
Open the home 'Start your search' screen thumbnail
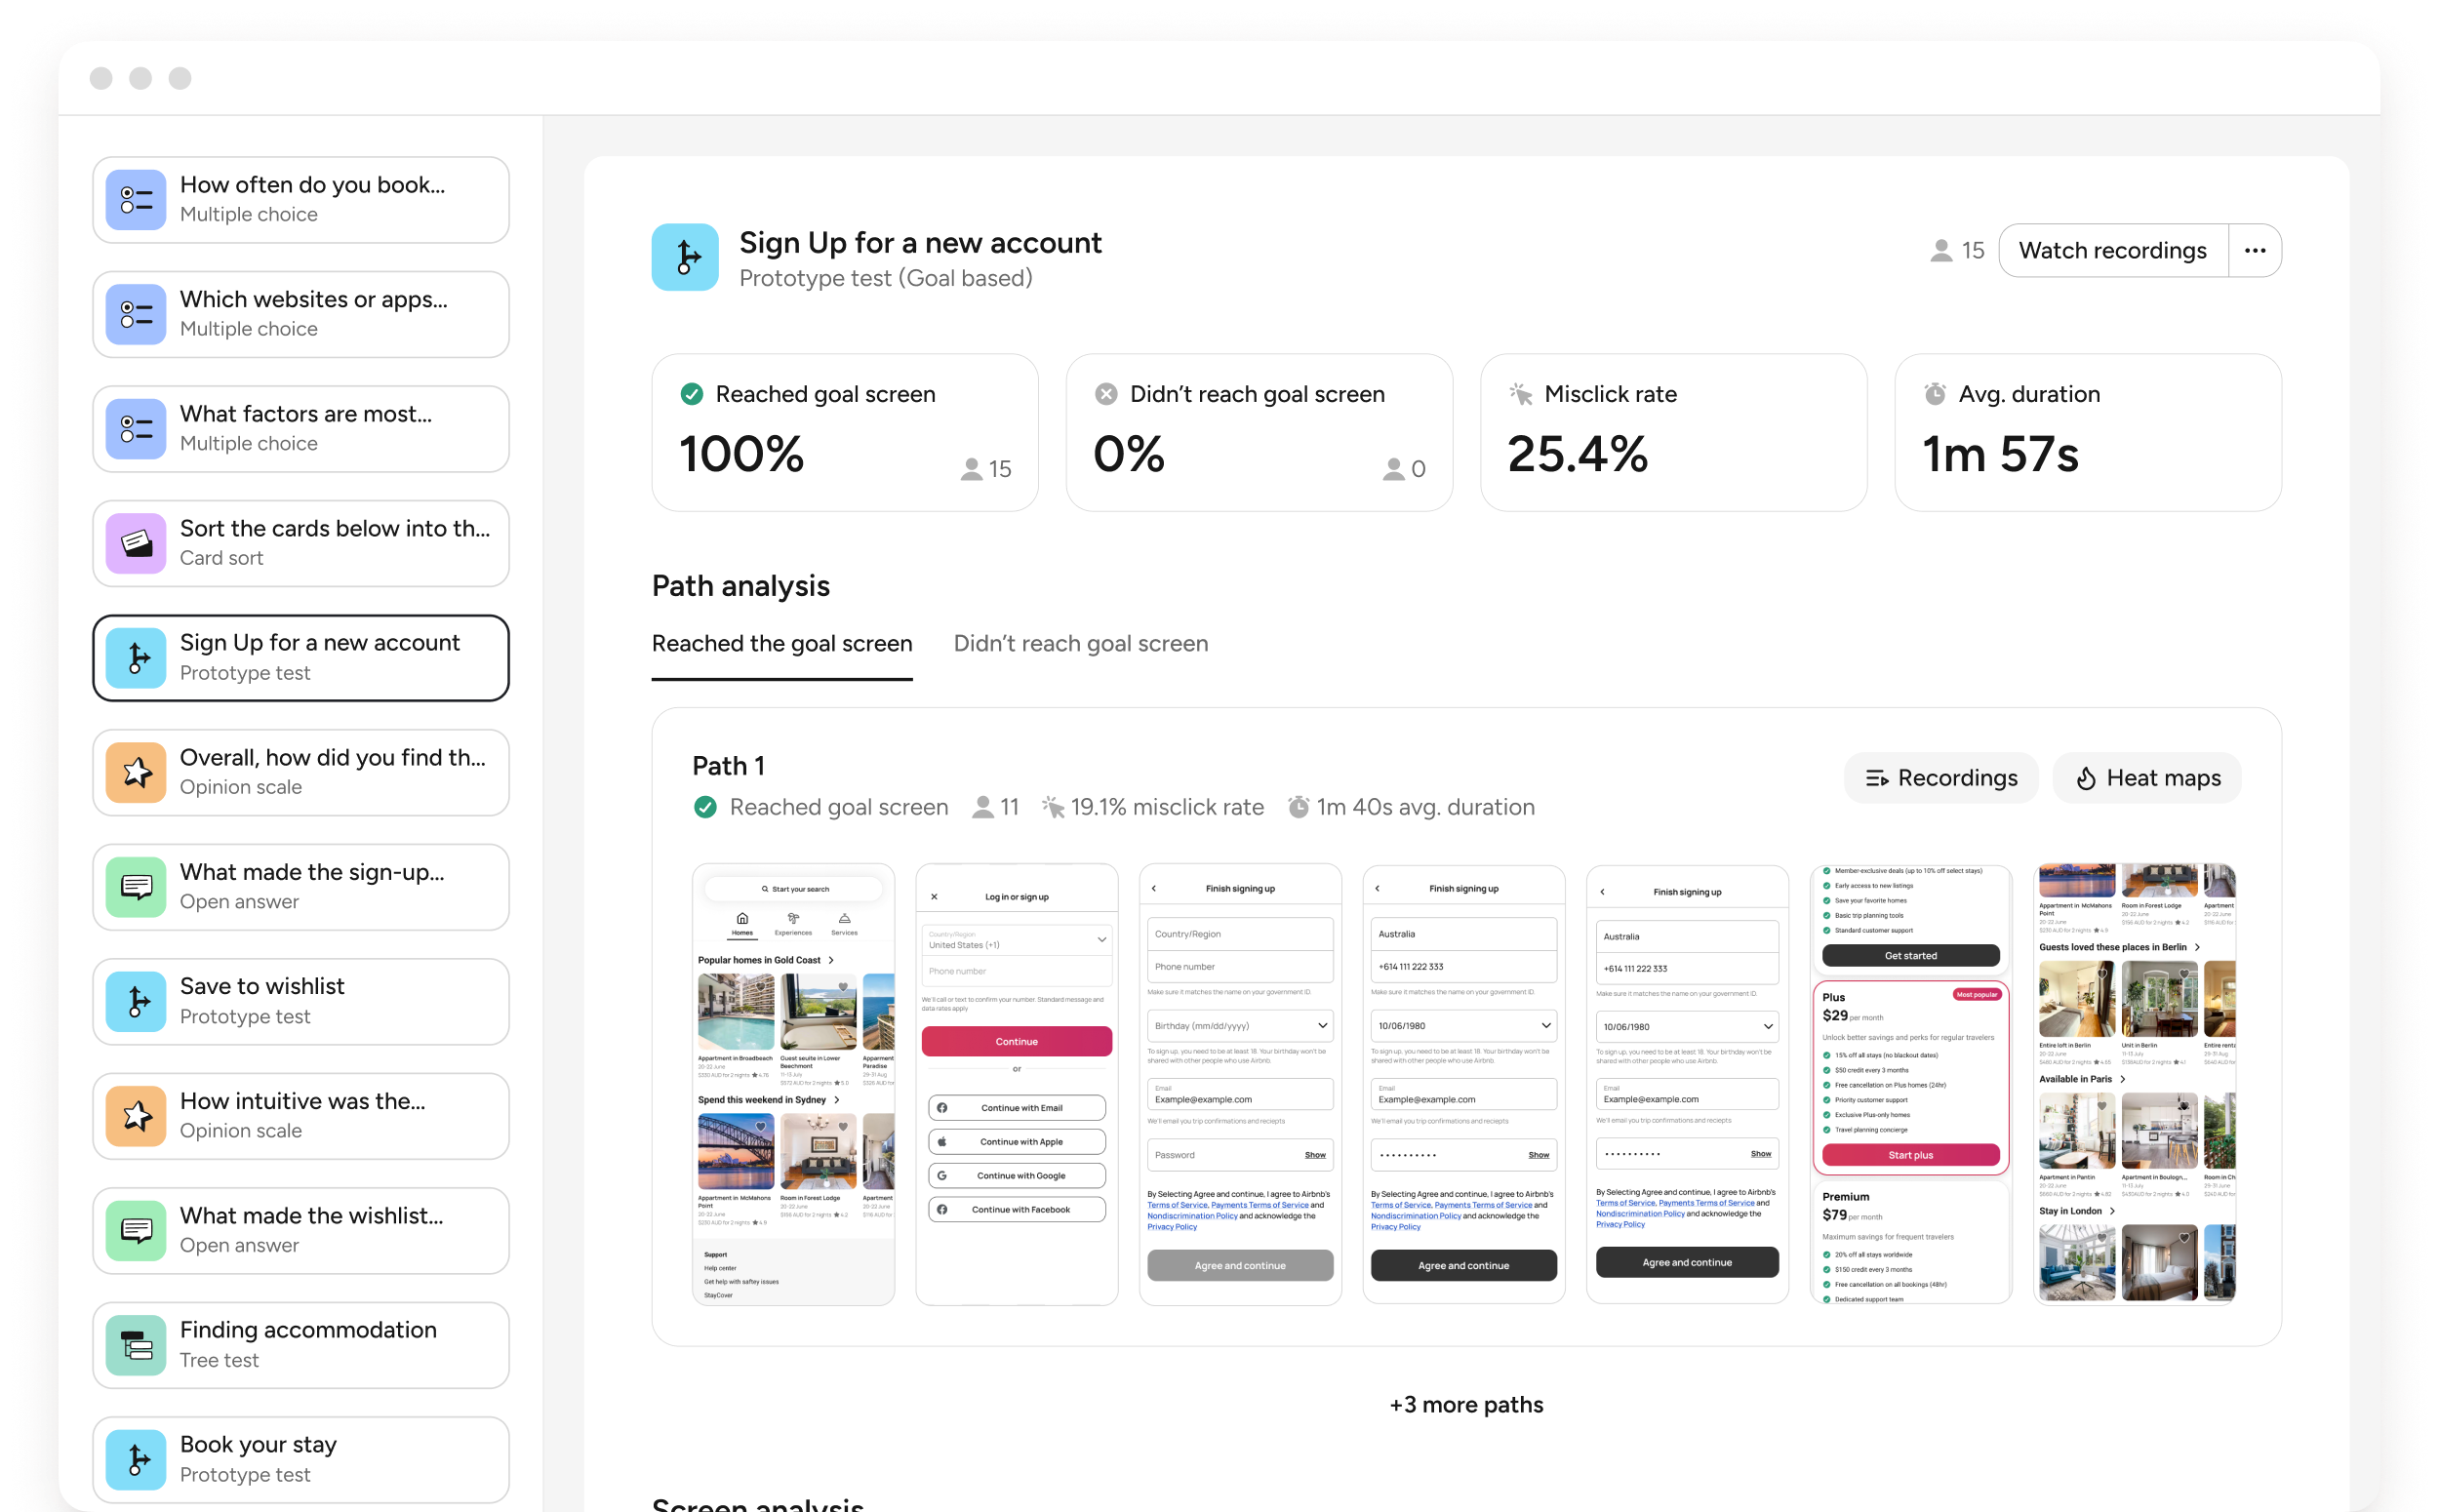tap(793, 1084)
